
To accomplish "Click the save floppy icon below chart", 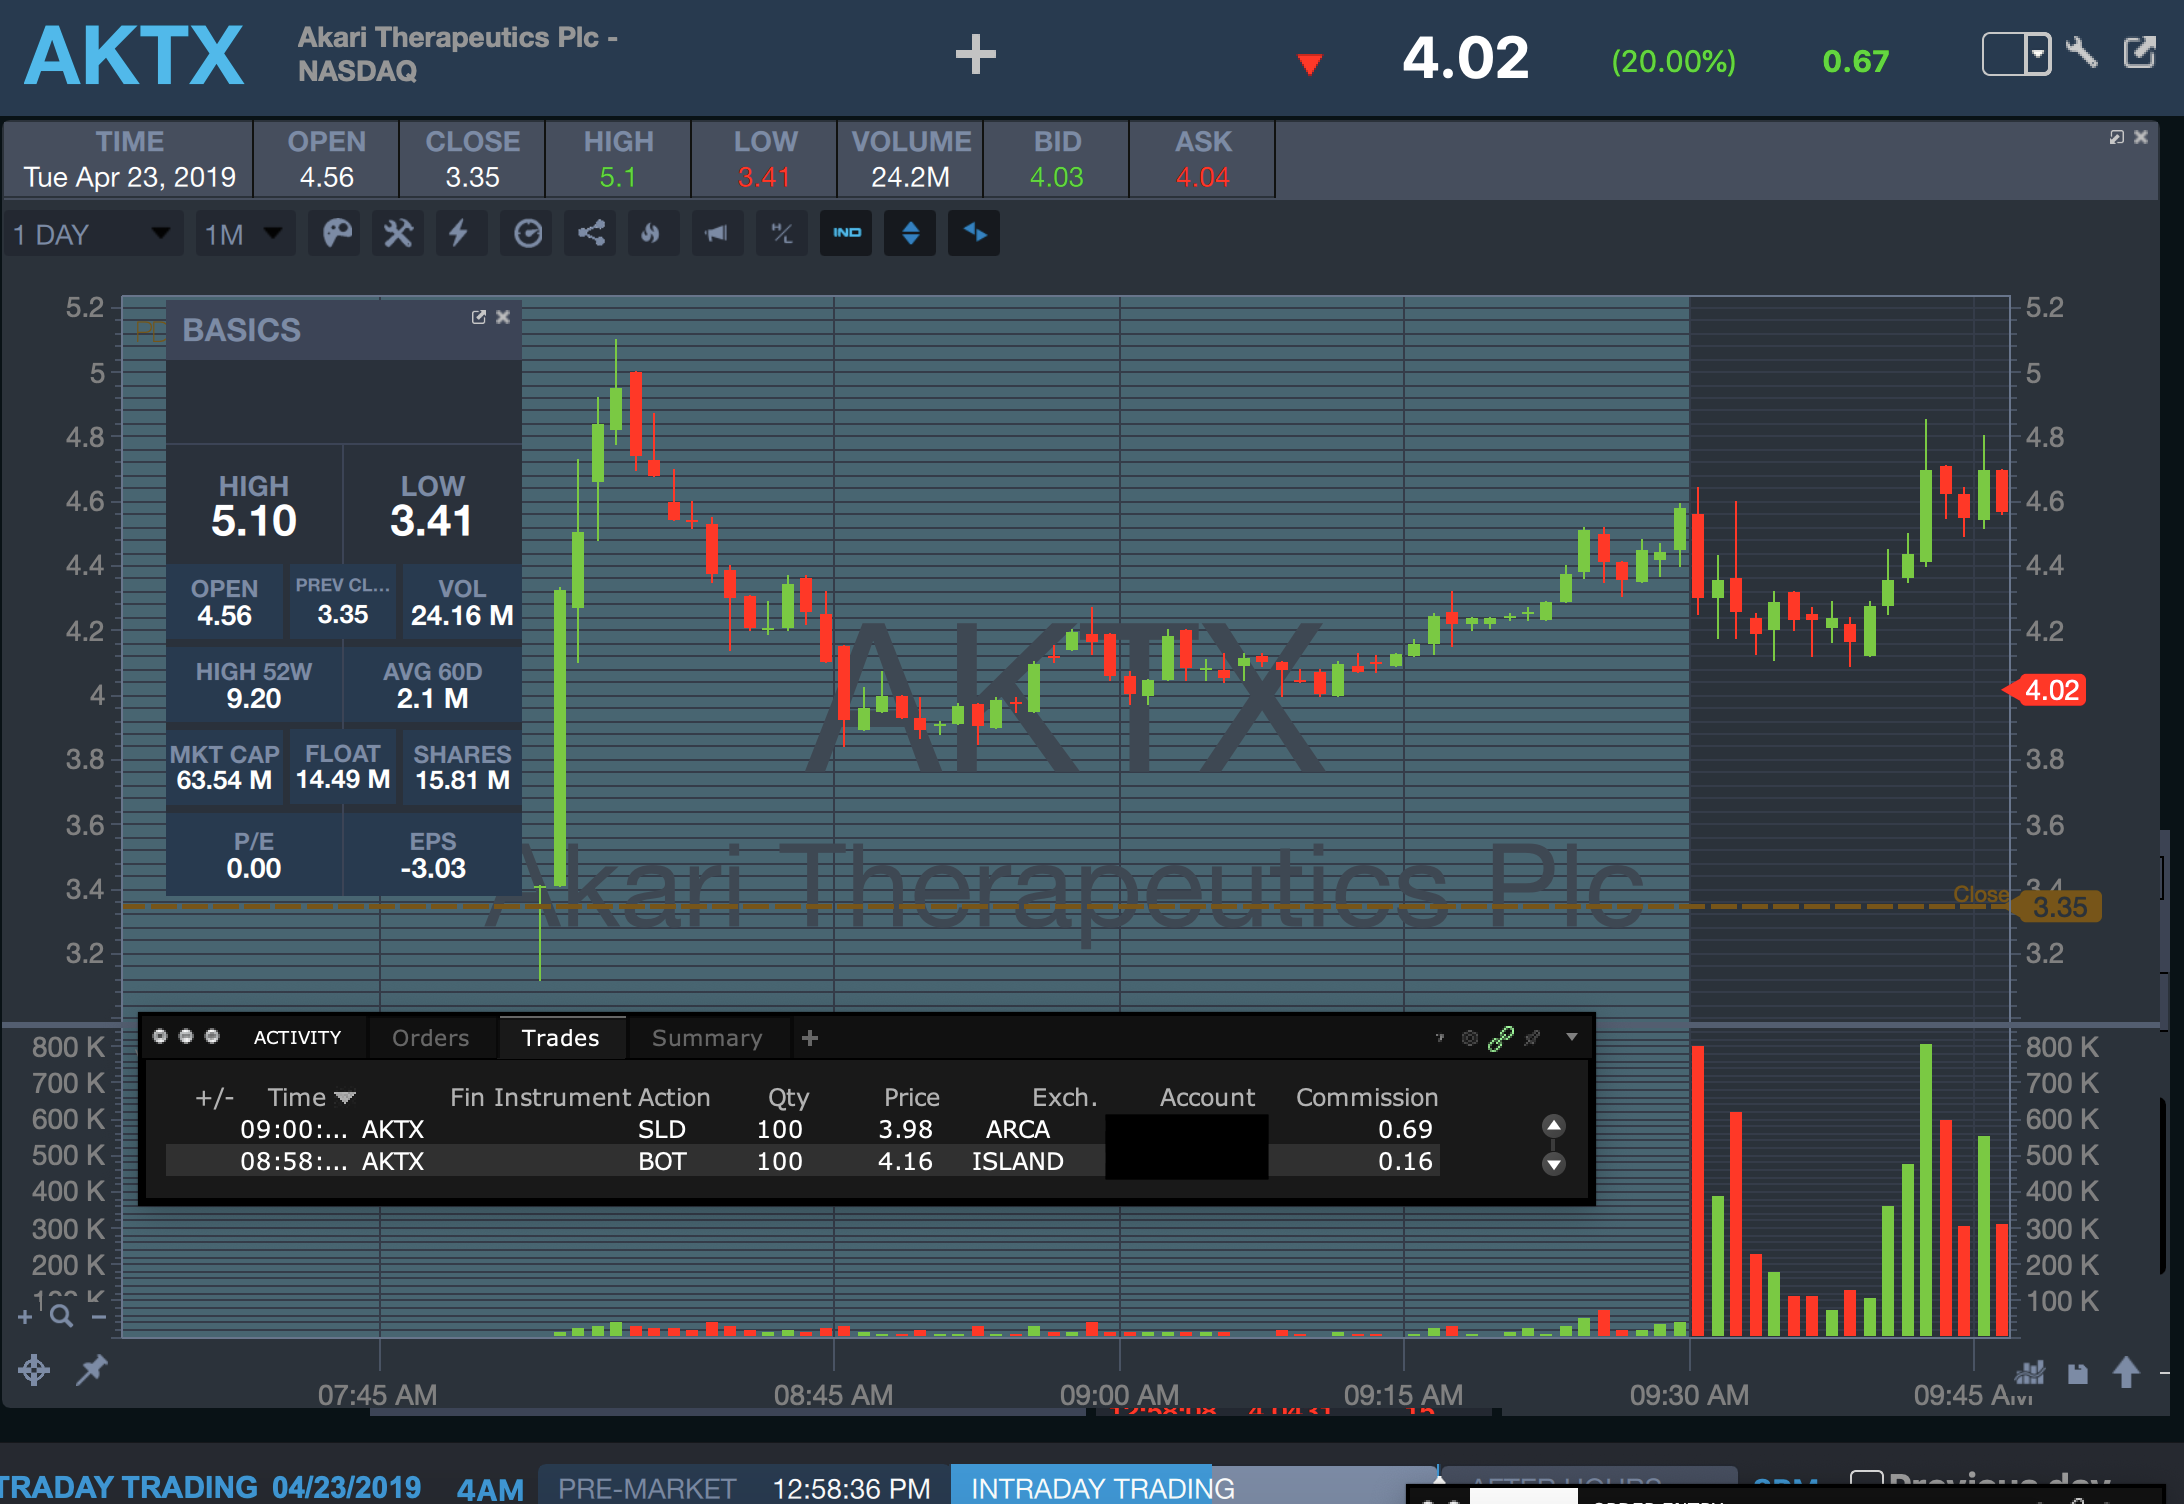I will coord(2077,1374).
